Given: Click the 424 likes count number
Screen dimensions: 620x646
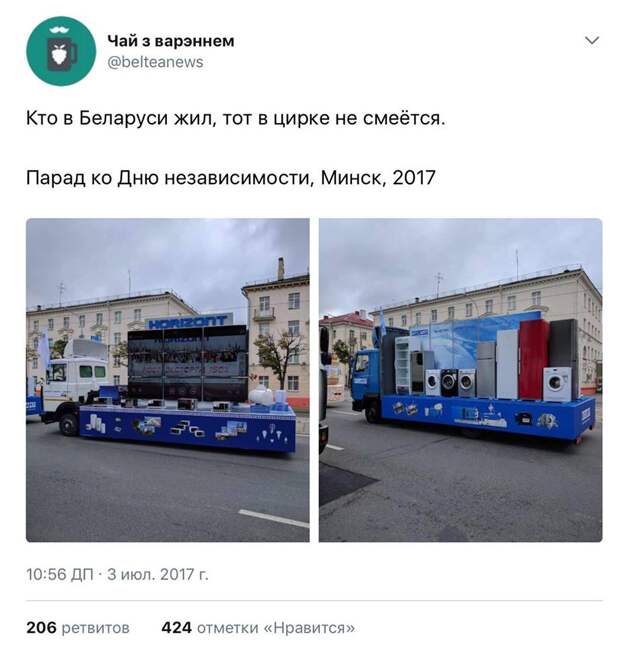Looking at the screenshot, I should pos(176,628).
